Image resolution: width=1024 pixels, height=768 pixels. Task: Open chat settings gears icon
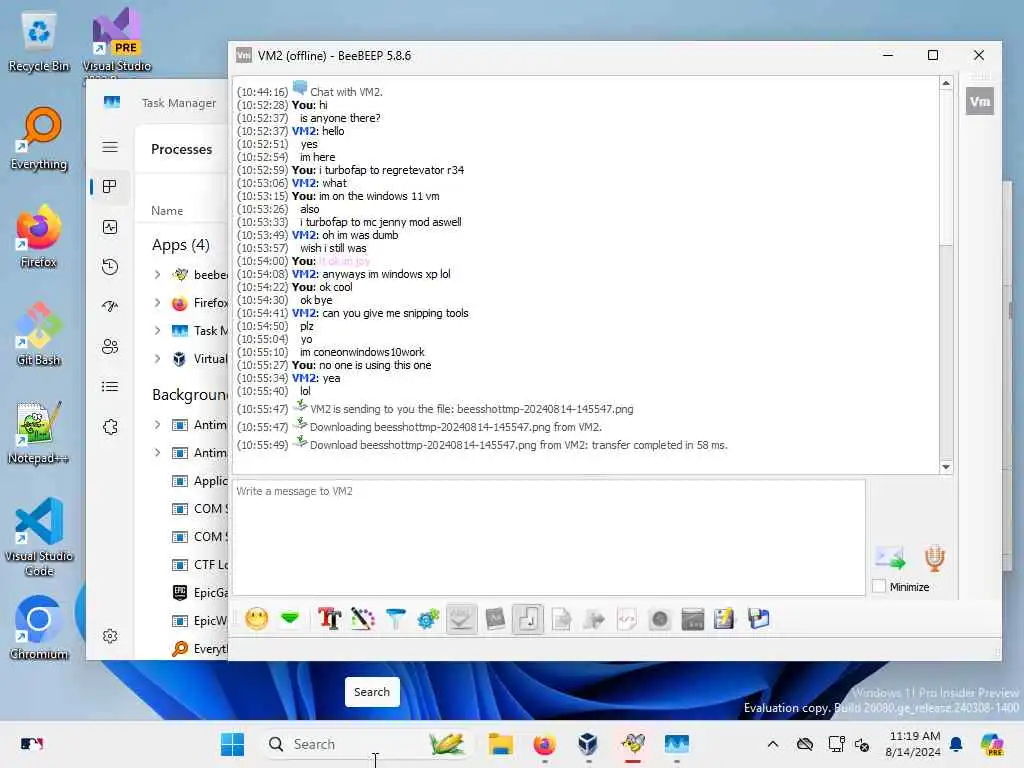click(428, 618)
